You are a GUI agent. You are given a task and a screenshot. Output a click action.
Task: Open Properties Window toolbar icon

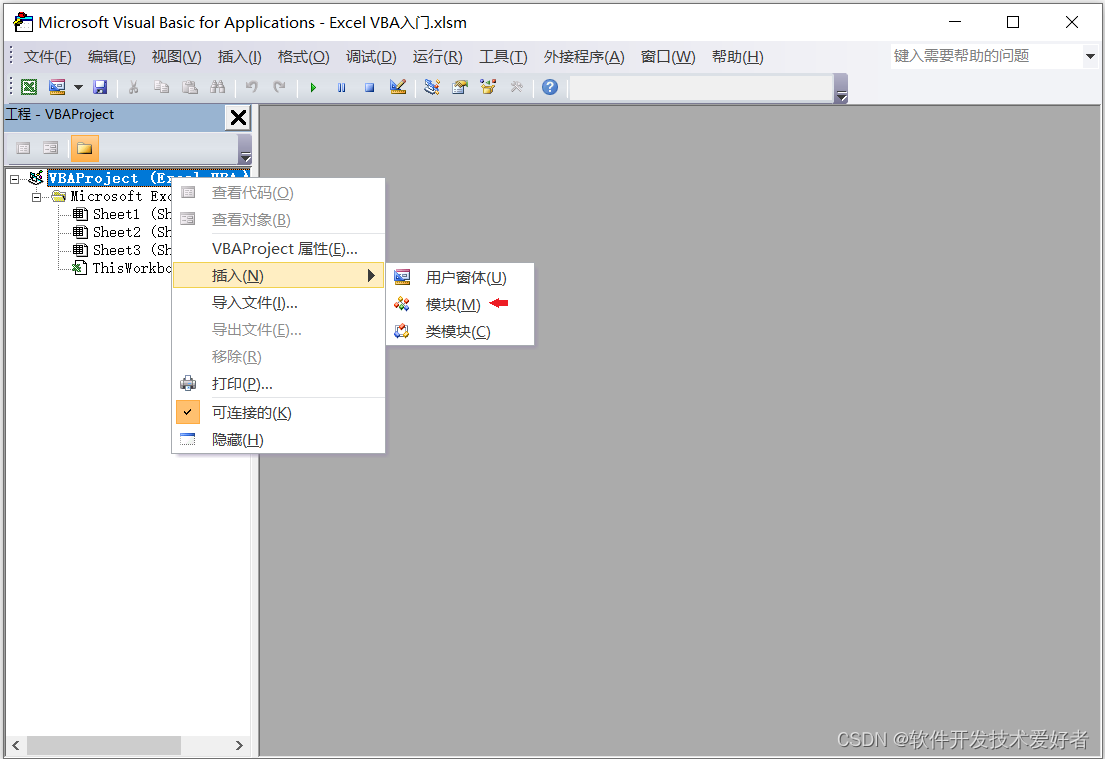tap(459, 87)
